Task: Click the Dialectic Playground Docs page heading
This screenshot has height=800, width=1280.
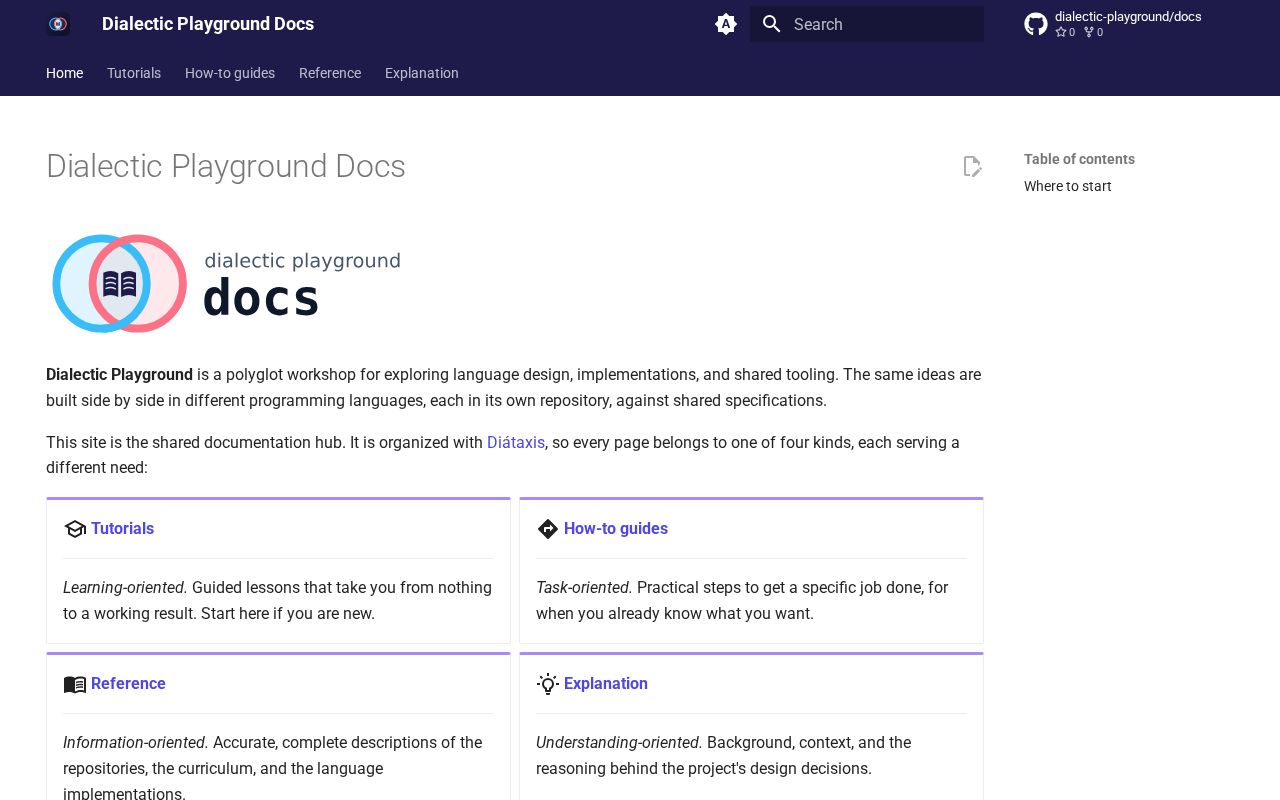Action: (x=226, y=166)
